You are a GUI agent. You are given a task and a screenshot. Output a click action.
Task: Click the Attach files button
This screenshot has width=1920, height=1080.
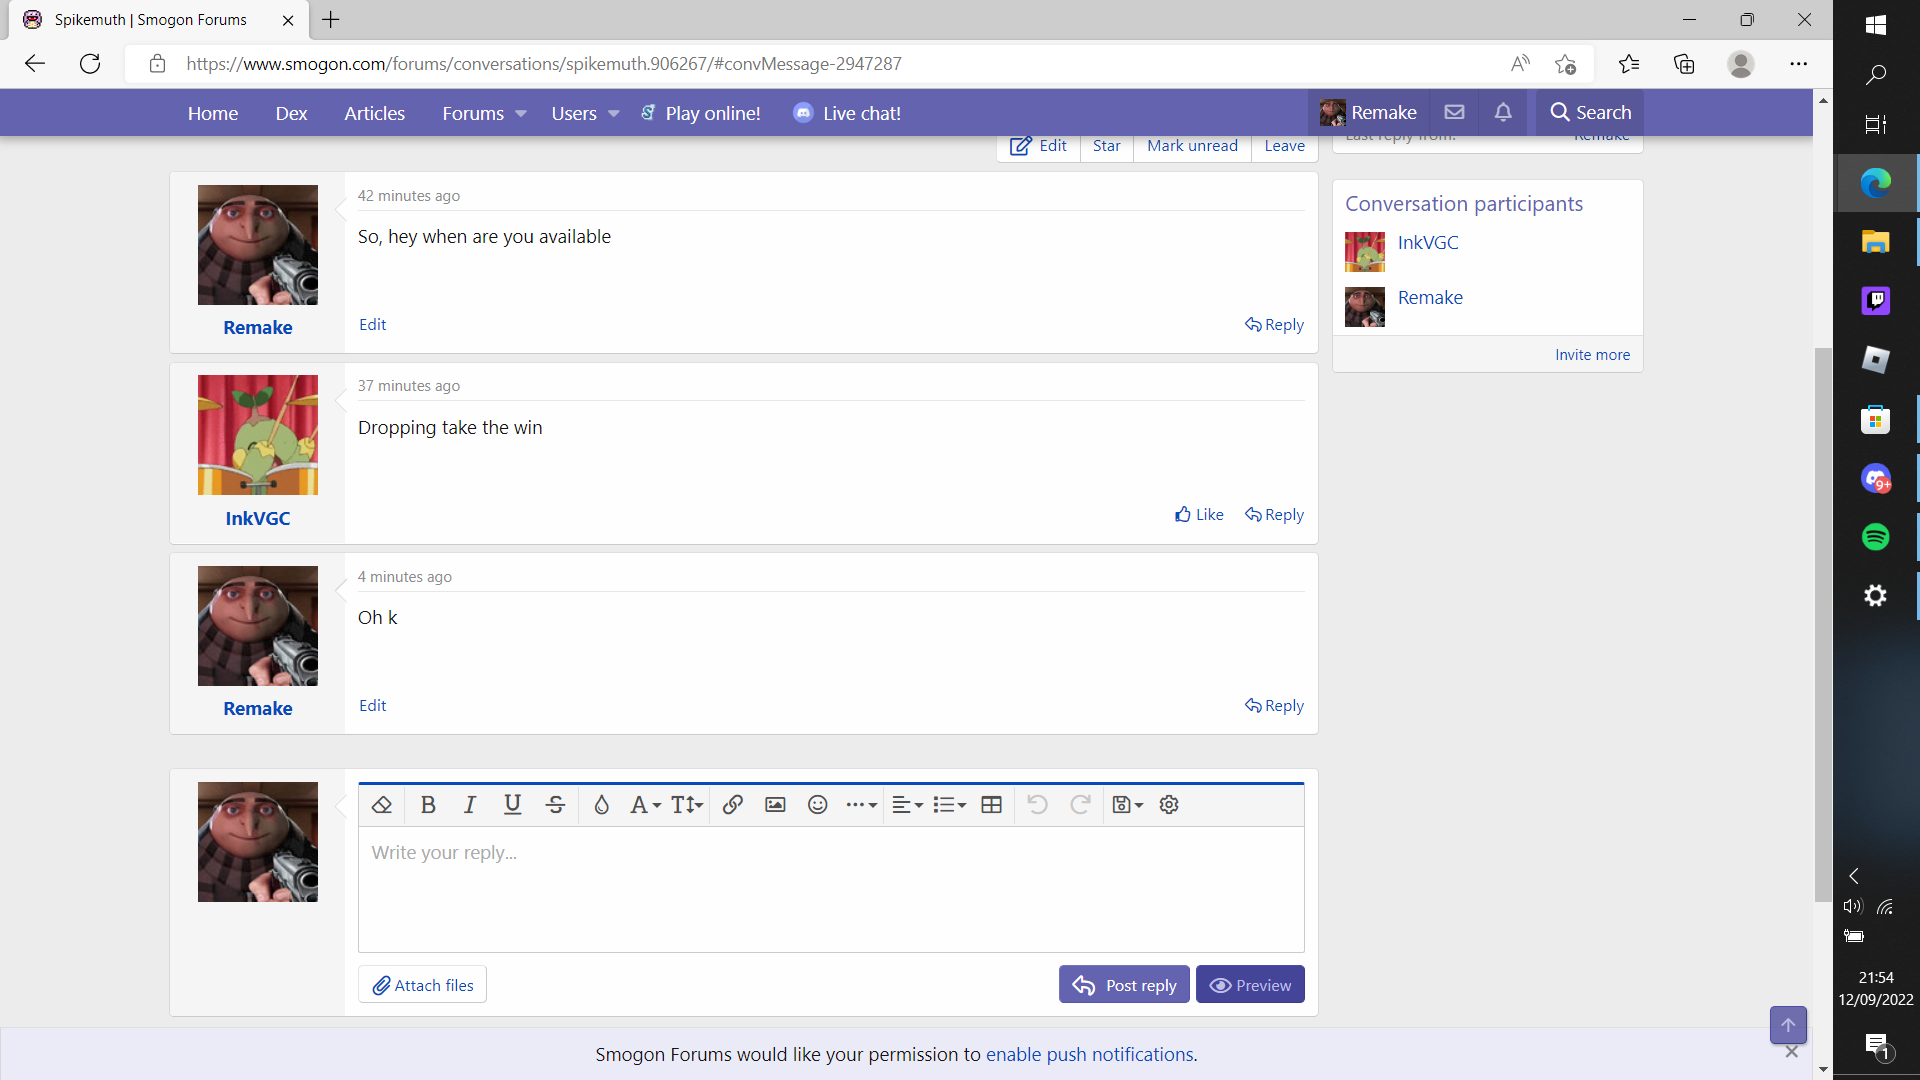423,985
